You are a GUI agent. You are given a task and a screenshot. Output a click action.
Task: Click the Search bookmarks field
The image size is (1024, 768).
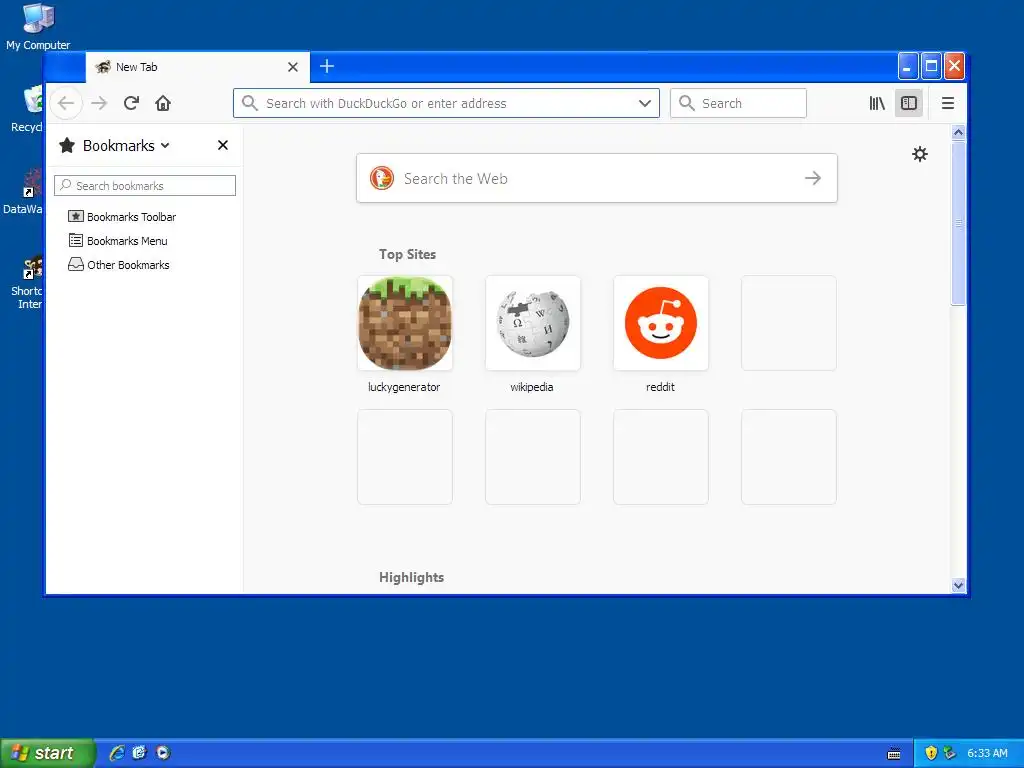[145, 185]
